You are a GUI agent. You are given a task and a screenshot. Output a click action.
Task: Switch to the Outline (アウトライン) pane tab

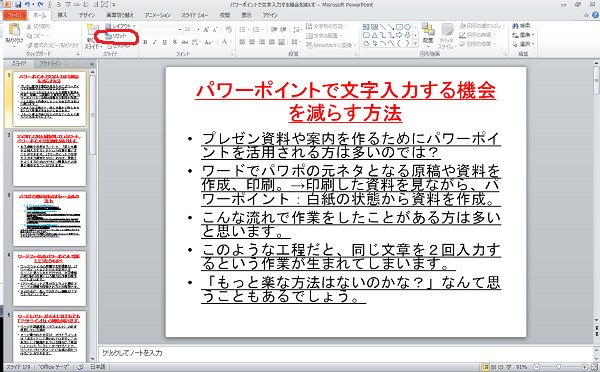pos(50,64)
